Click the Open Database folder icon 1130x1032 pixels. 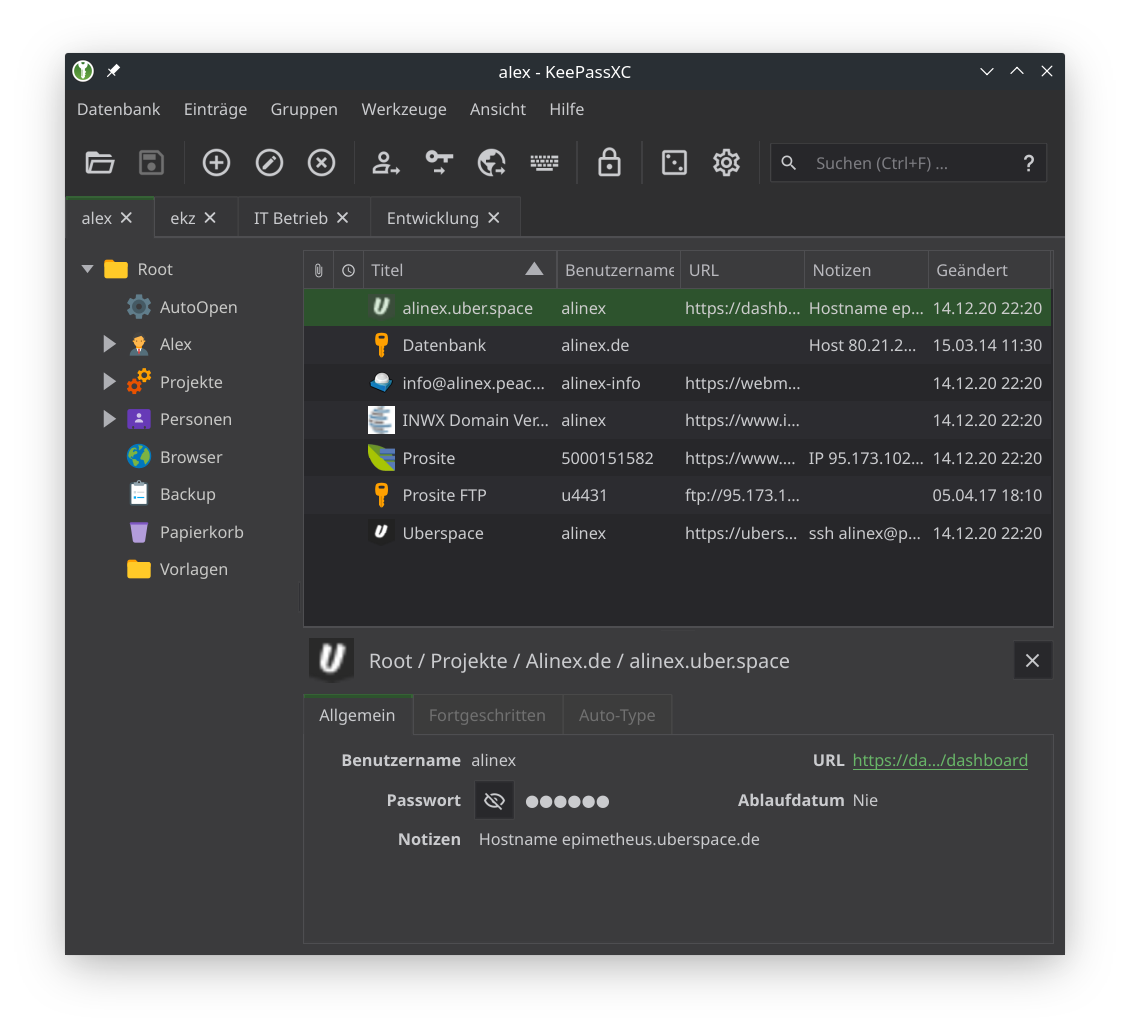tap(100, 163)
